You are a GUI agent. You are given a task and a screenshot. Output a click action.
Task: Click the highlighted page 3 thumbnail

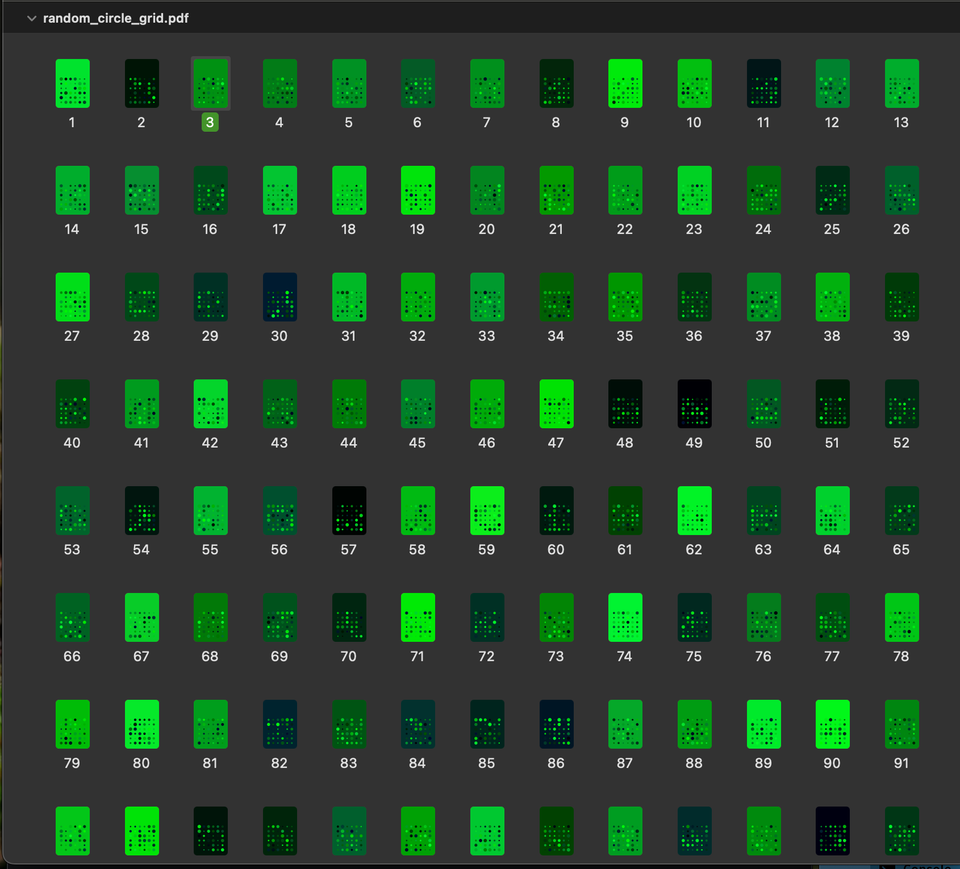pyautogui.click(x=210, y=83)
